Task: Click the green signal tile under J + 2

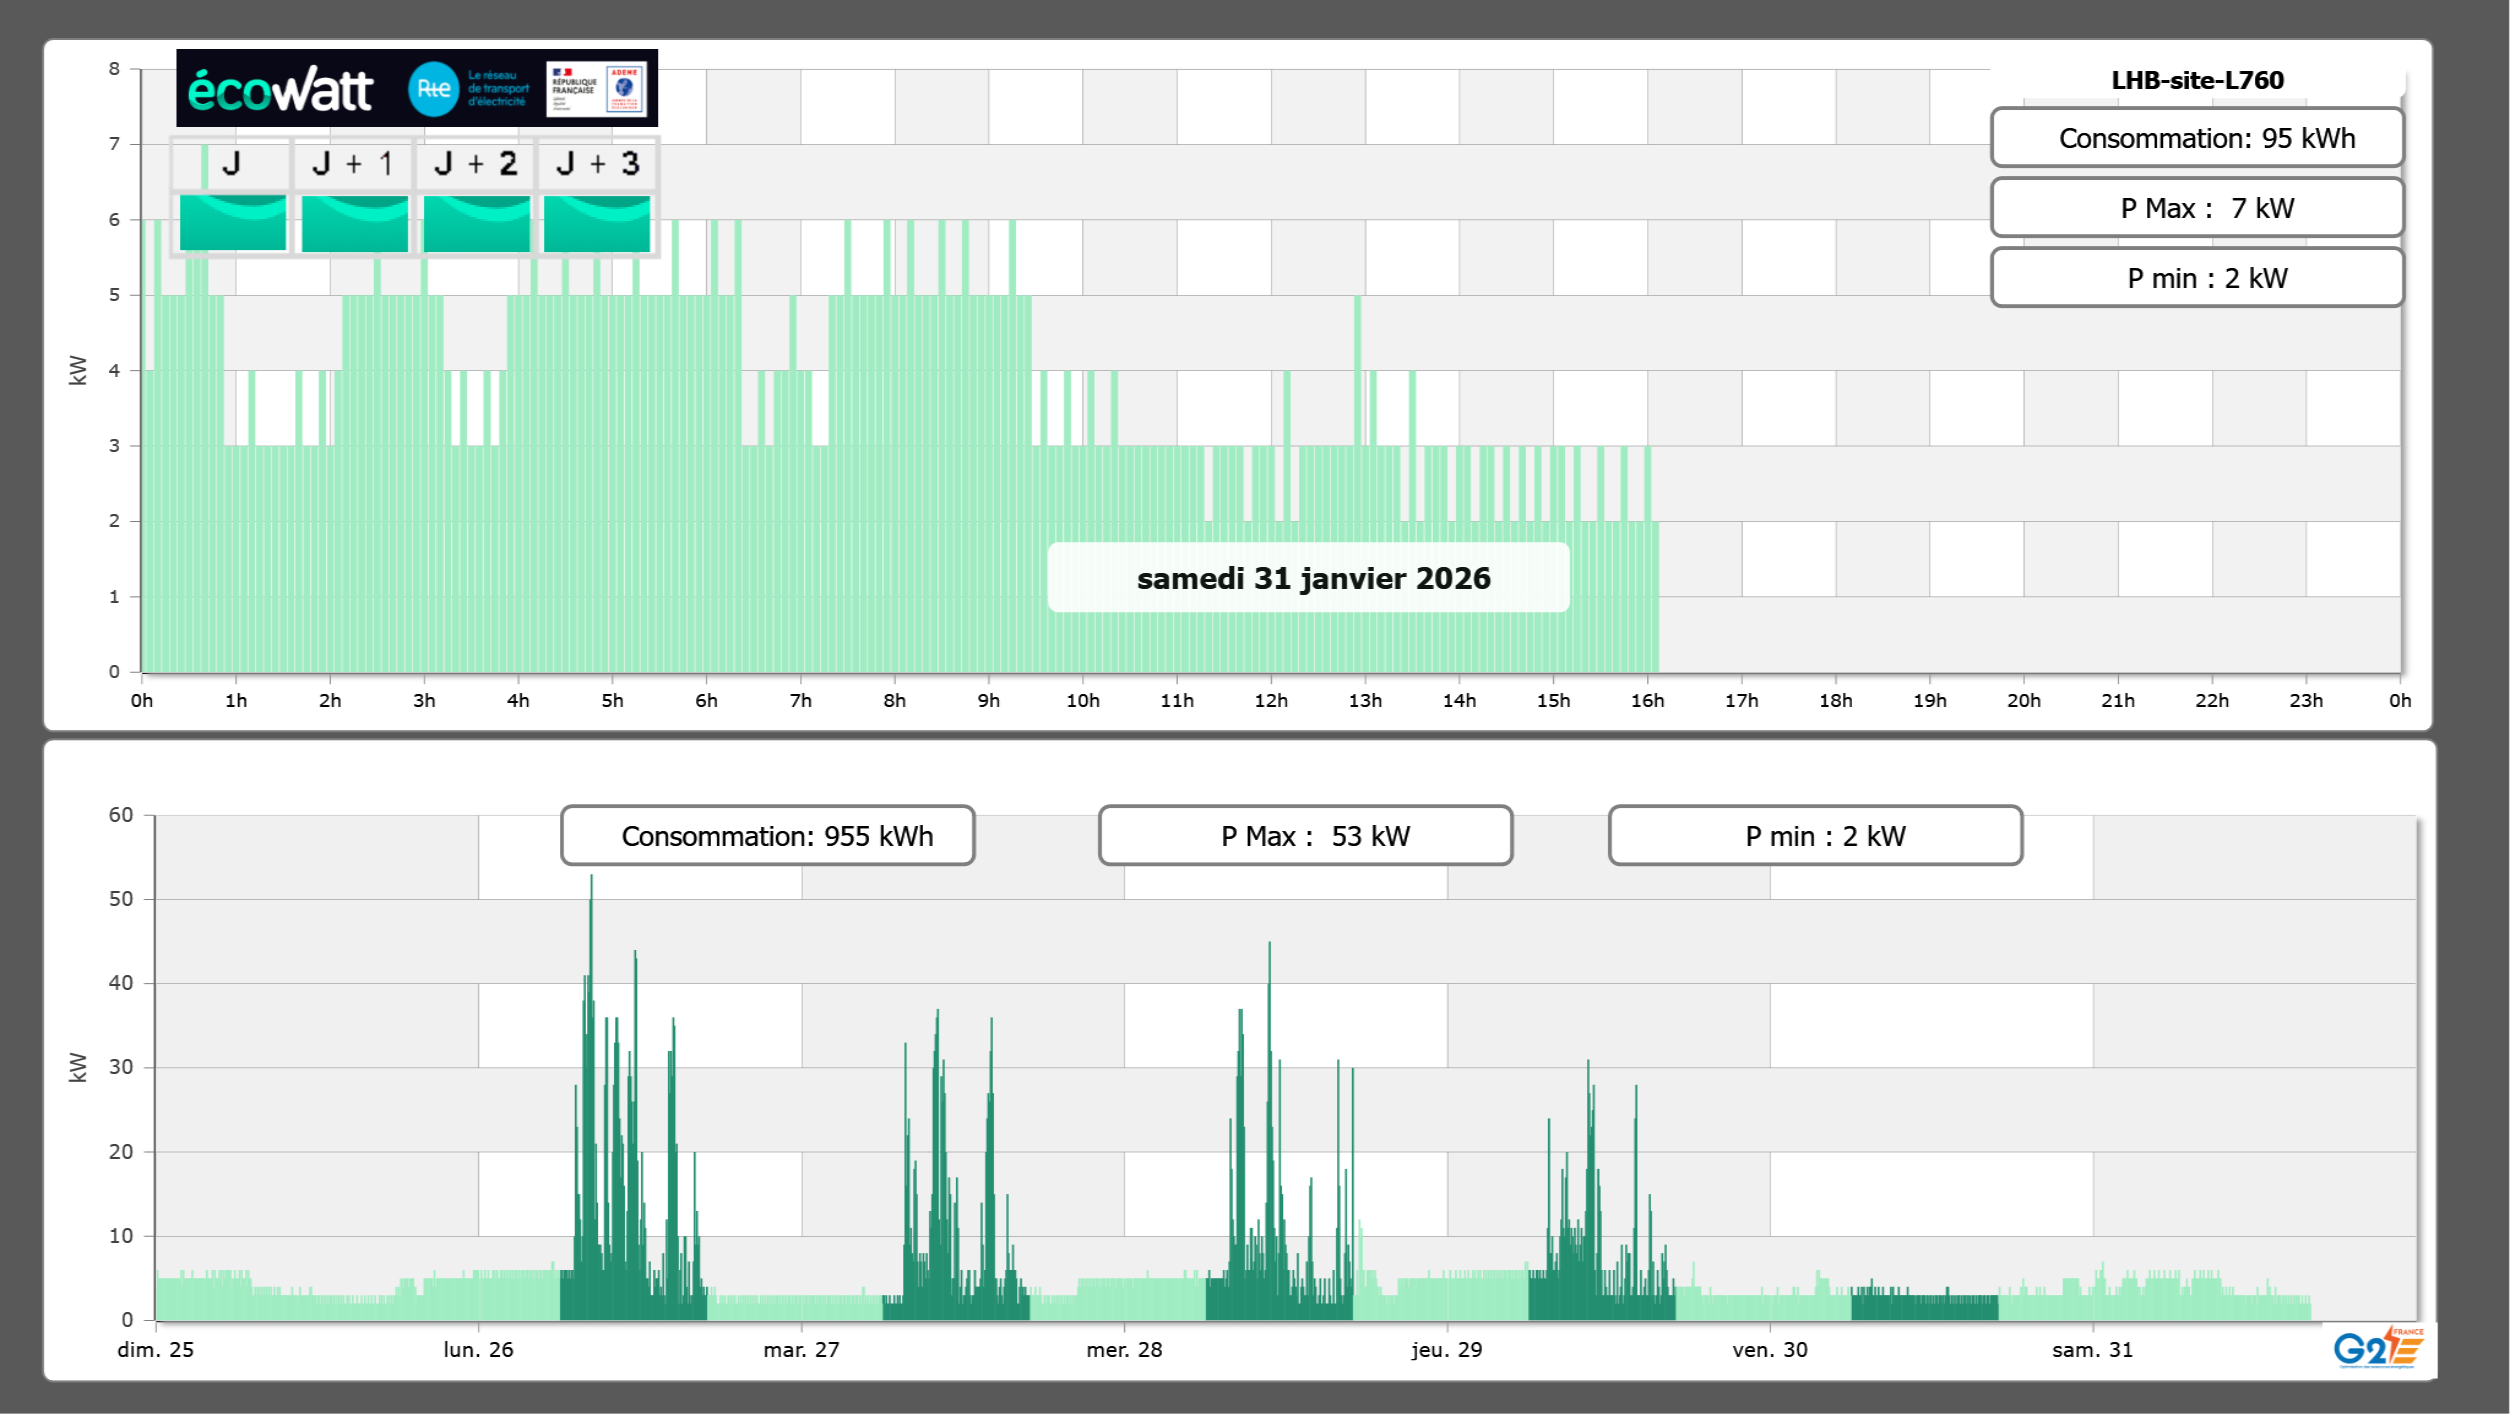Action: [x=476, y=223]
